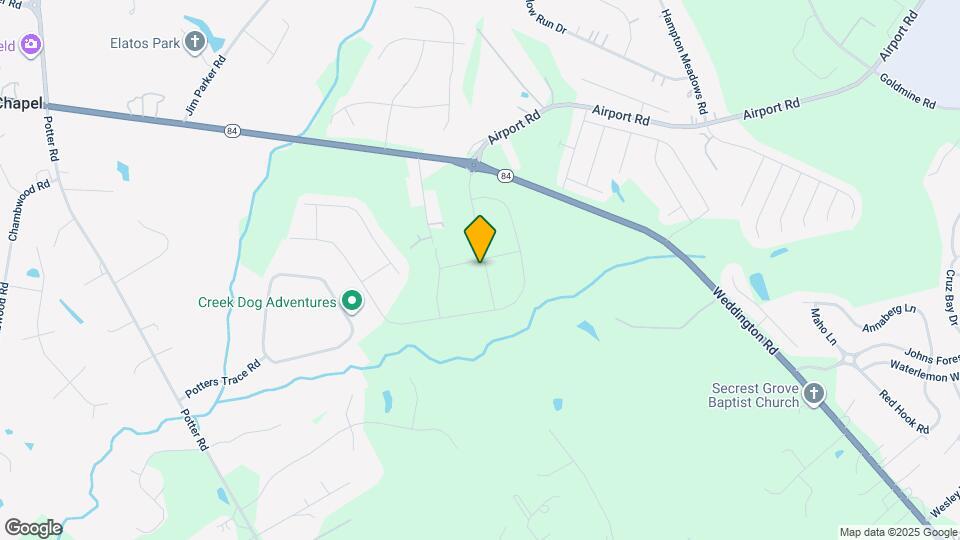This screenshot has width=960, height=540.
Task: Click the Weddington Rd road label
Action: pyautogui.click(x=744, y=320)
